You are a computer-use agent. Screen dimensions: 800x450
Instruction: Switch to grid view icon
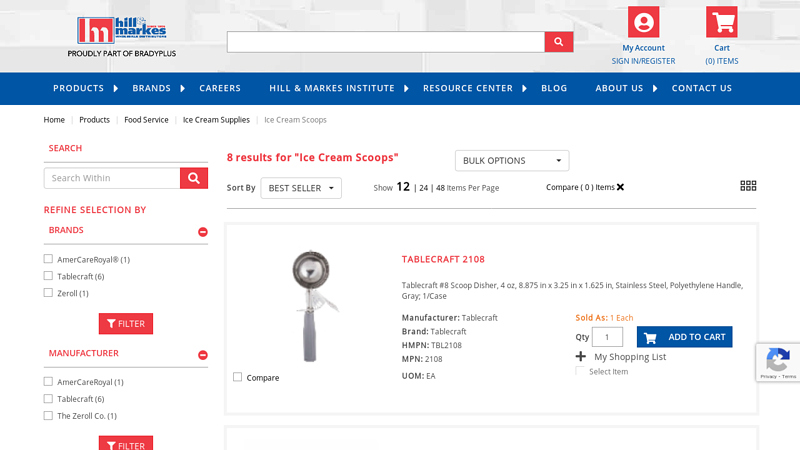click(748, 186)
